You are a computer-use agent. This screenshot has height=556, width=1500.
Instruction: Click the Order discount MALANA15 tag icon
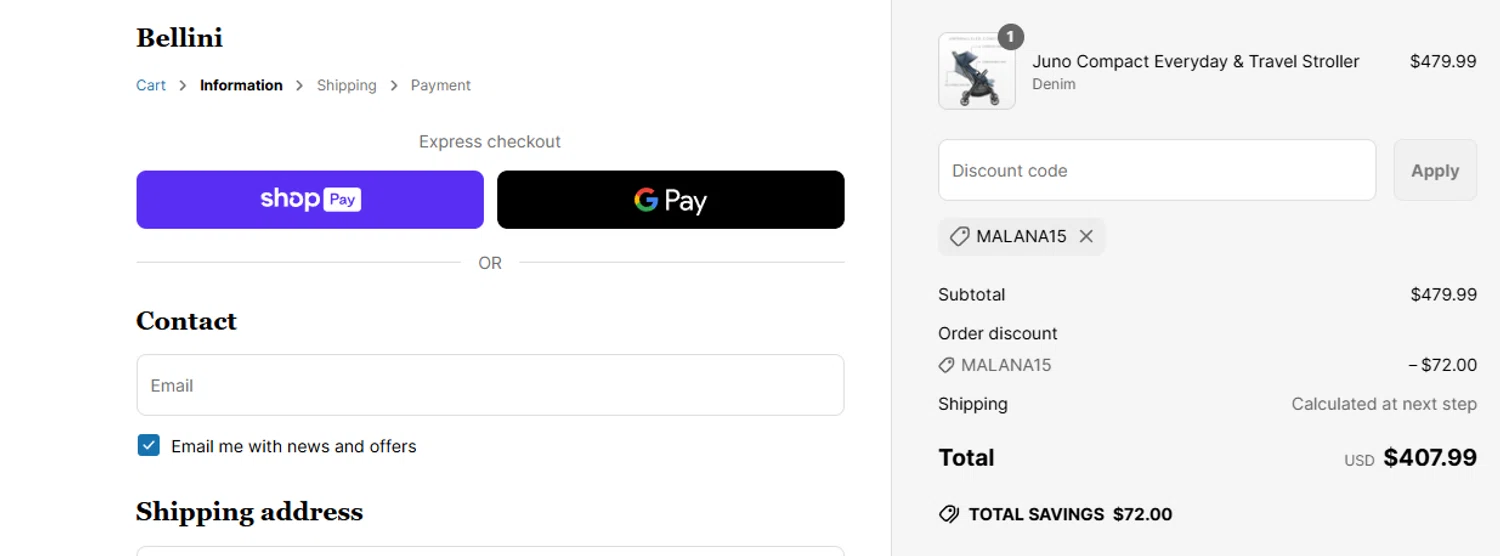(947, 366)
